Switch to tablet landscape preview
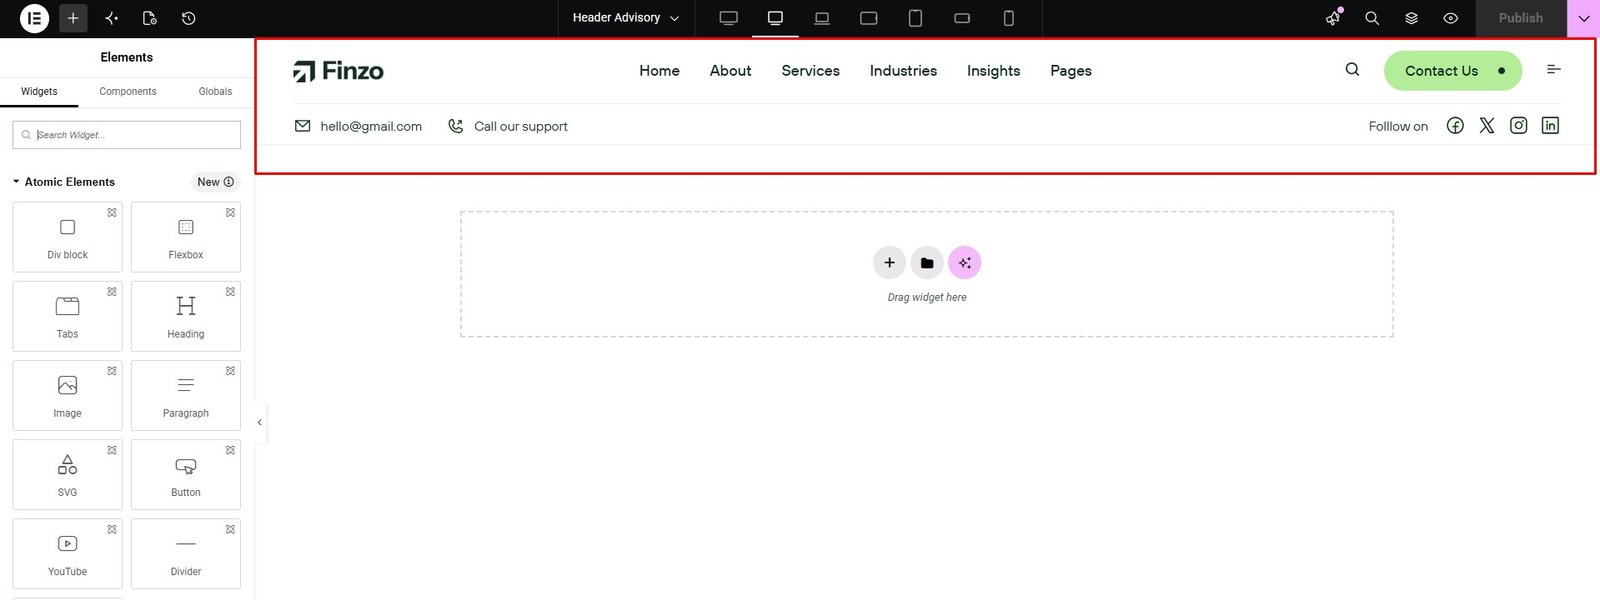Image resolution: width=1600 pixels, height=600 pixels. pyautogui.click(x=869, y=18)
